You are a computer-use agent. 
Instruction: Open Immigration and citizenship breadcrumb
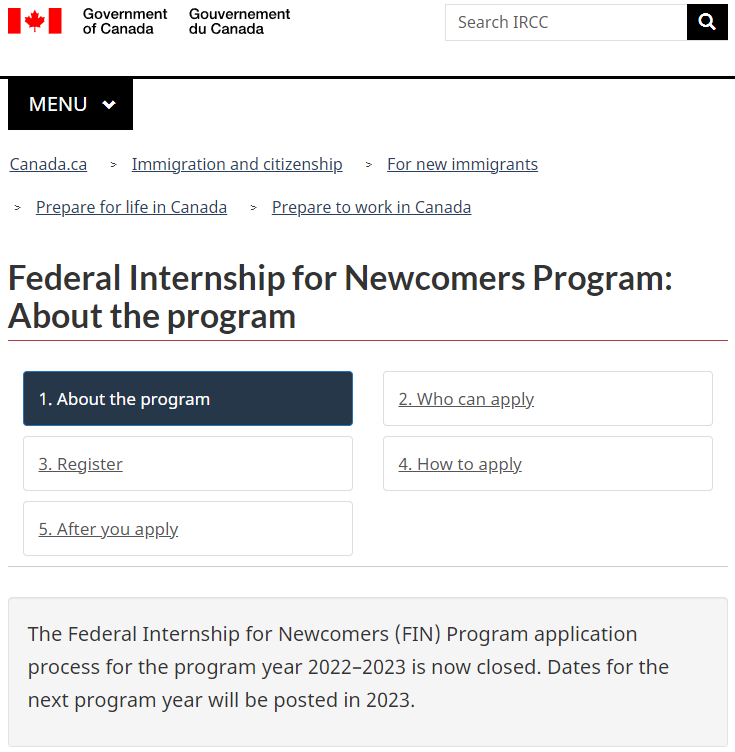click(237, 164)
